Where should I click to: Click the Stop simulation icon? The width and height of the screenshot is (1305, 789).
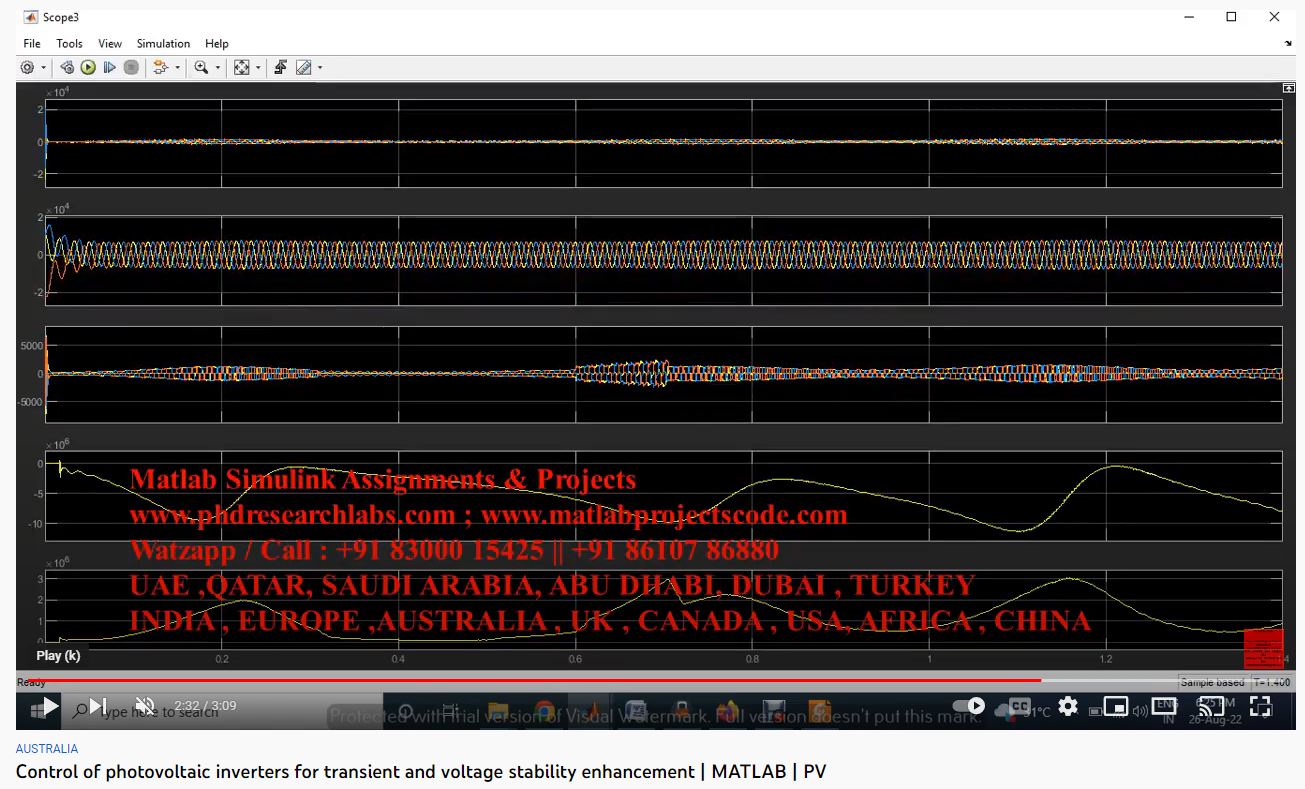tap(131, 68)
